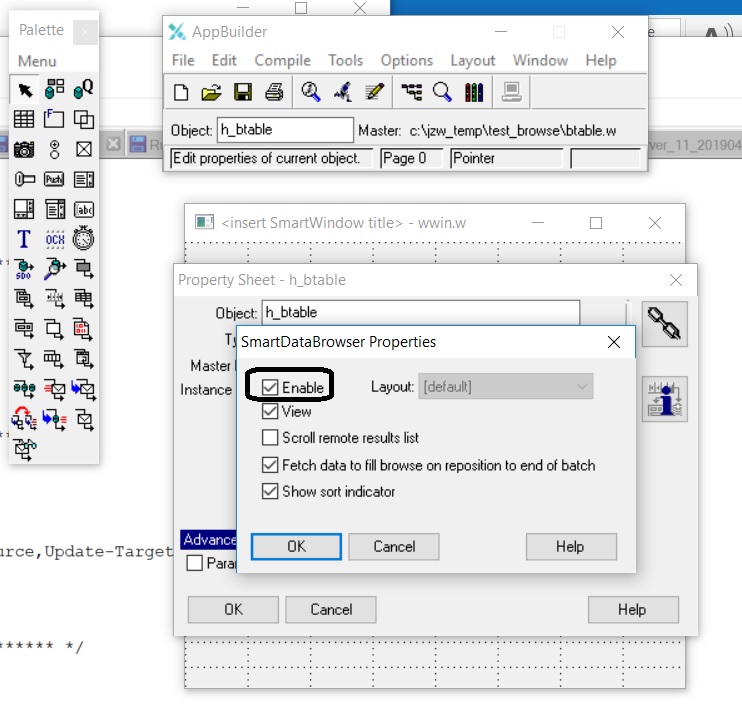Select the Radio-Set tool in Palette
The width and height of the screenshot is (742, 722).
click(54, 149)
